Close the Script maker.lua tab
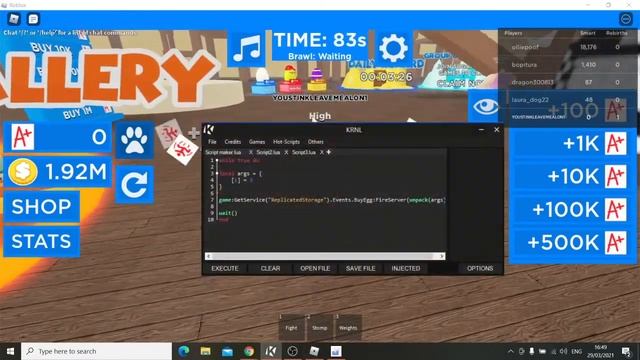 tap(251, 152)
